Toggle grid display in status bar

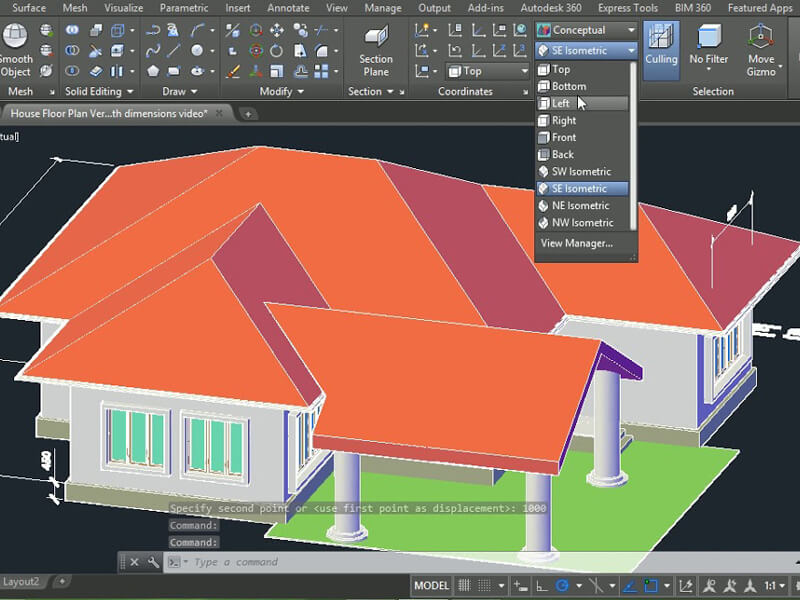[466, 585]
